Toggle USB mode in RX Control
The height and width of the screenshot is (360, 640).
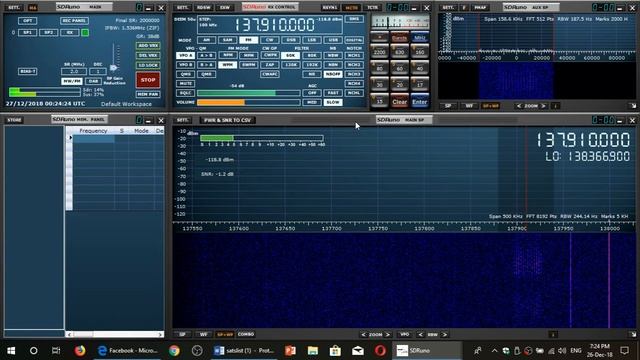333,40
